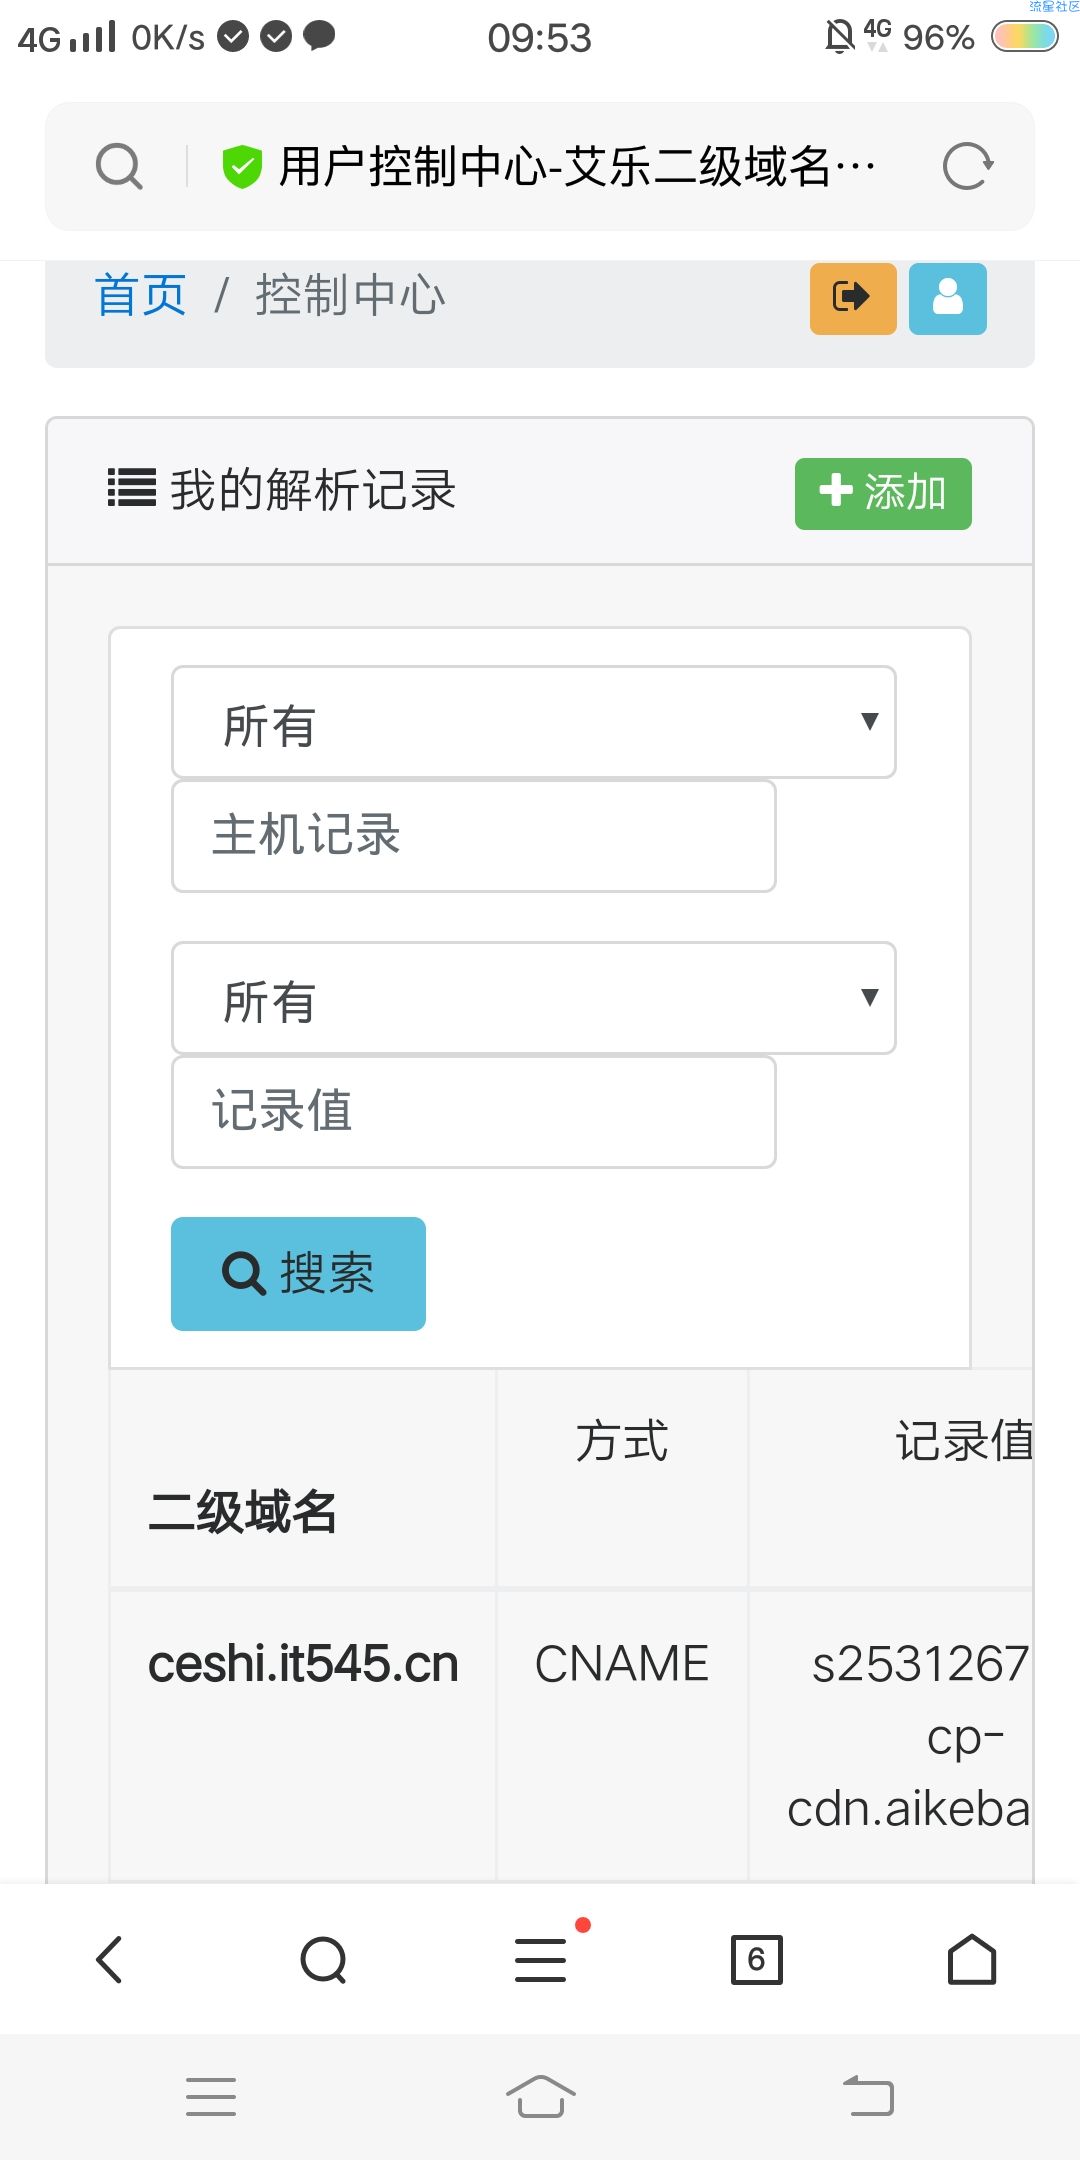Tap the page title in address bar
This screenshot has height=2160, width=1080.
pyautogui.click(x=577, y=166)
